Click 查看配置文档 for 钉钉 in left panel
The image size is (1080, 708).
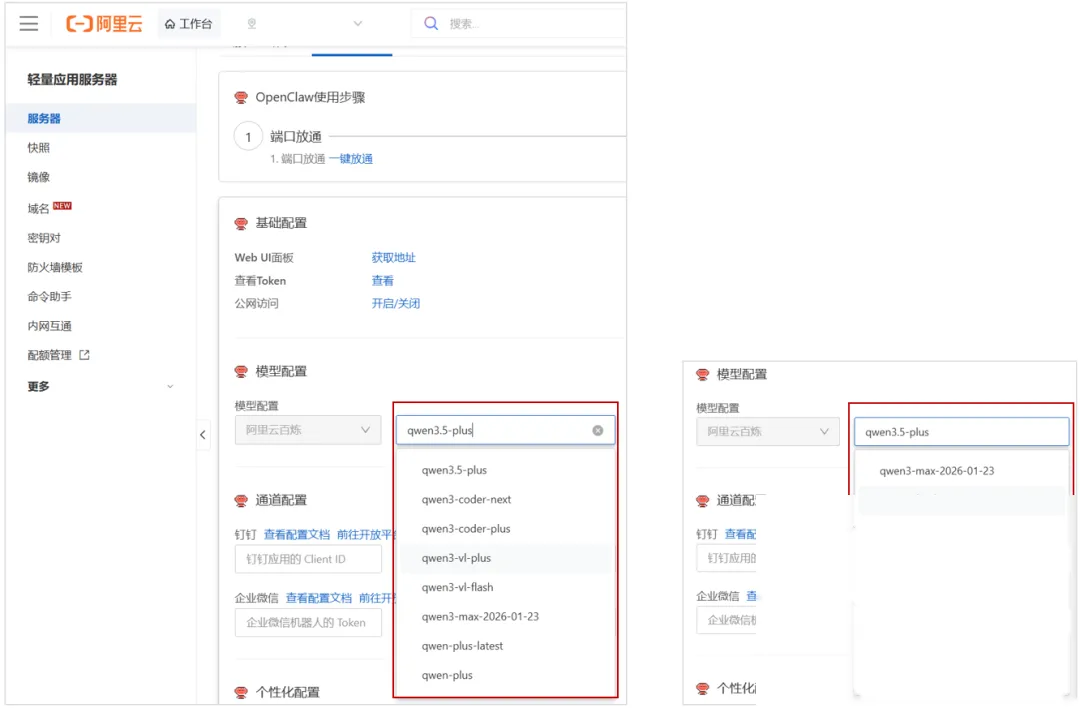point(297,534)
